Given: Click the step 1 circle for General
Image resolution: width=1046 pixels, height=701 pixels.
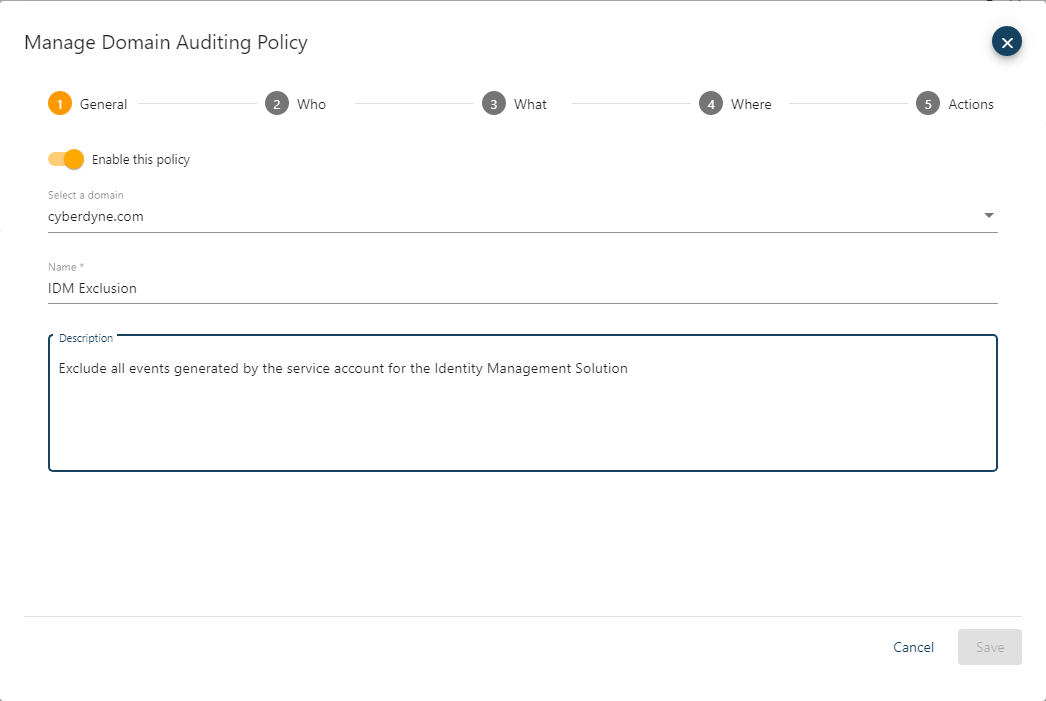Looking at the screenshot, I should [60, 104].
